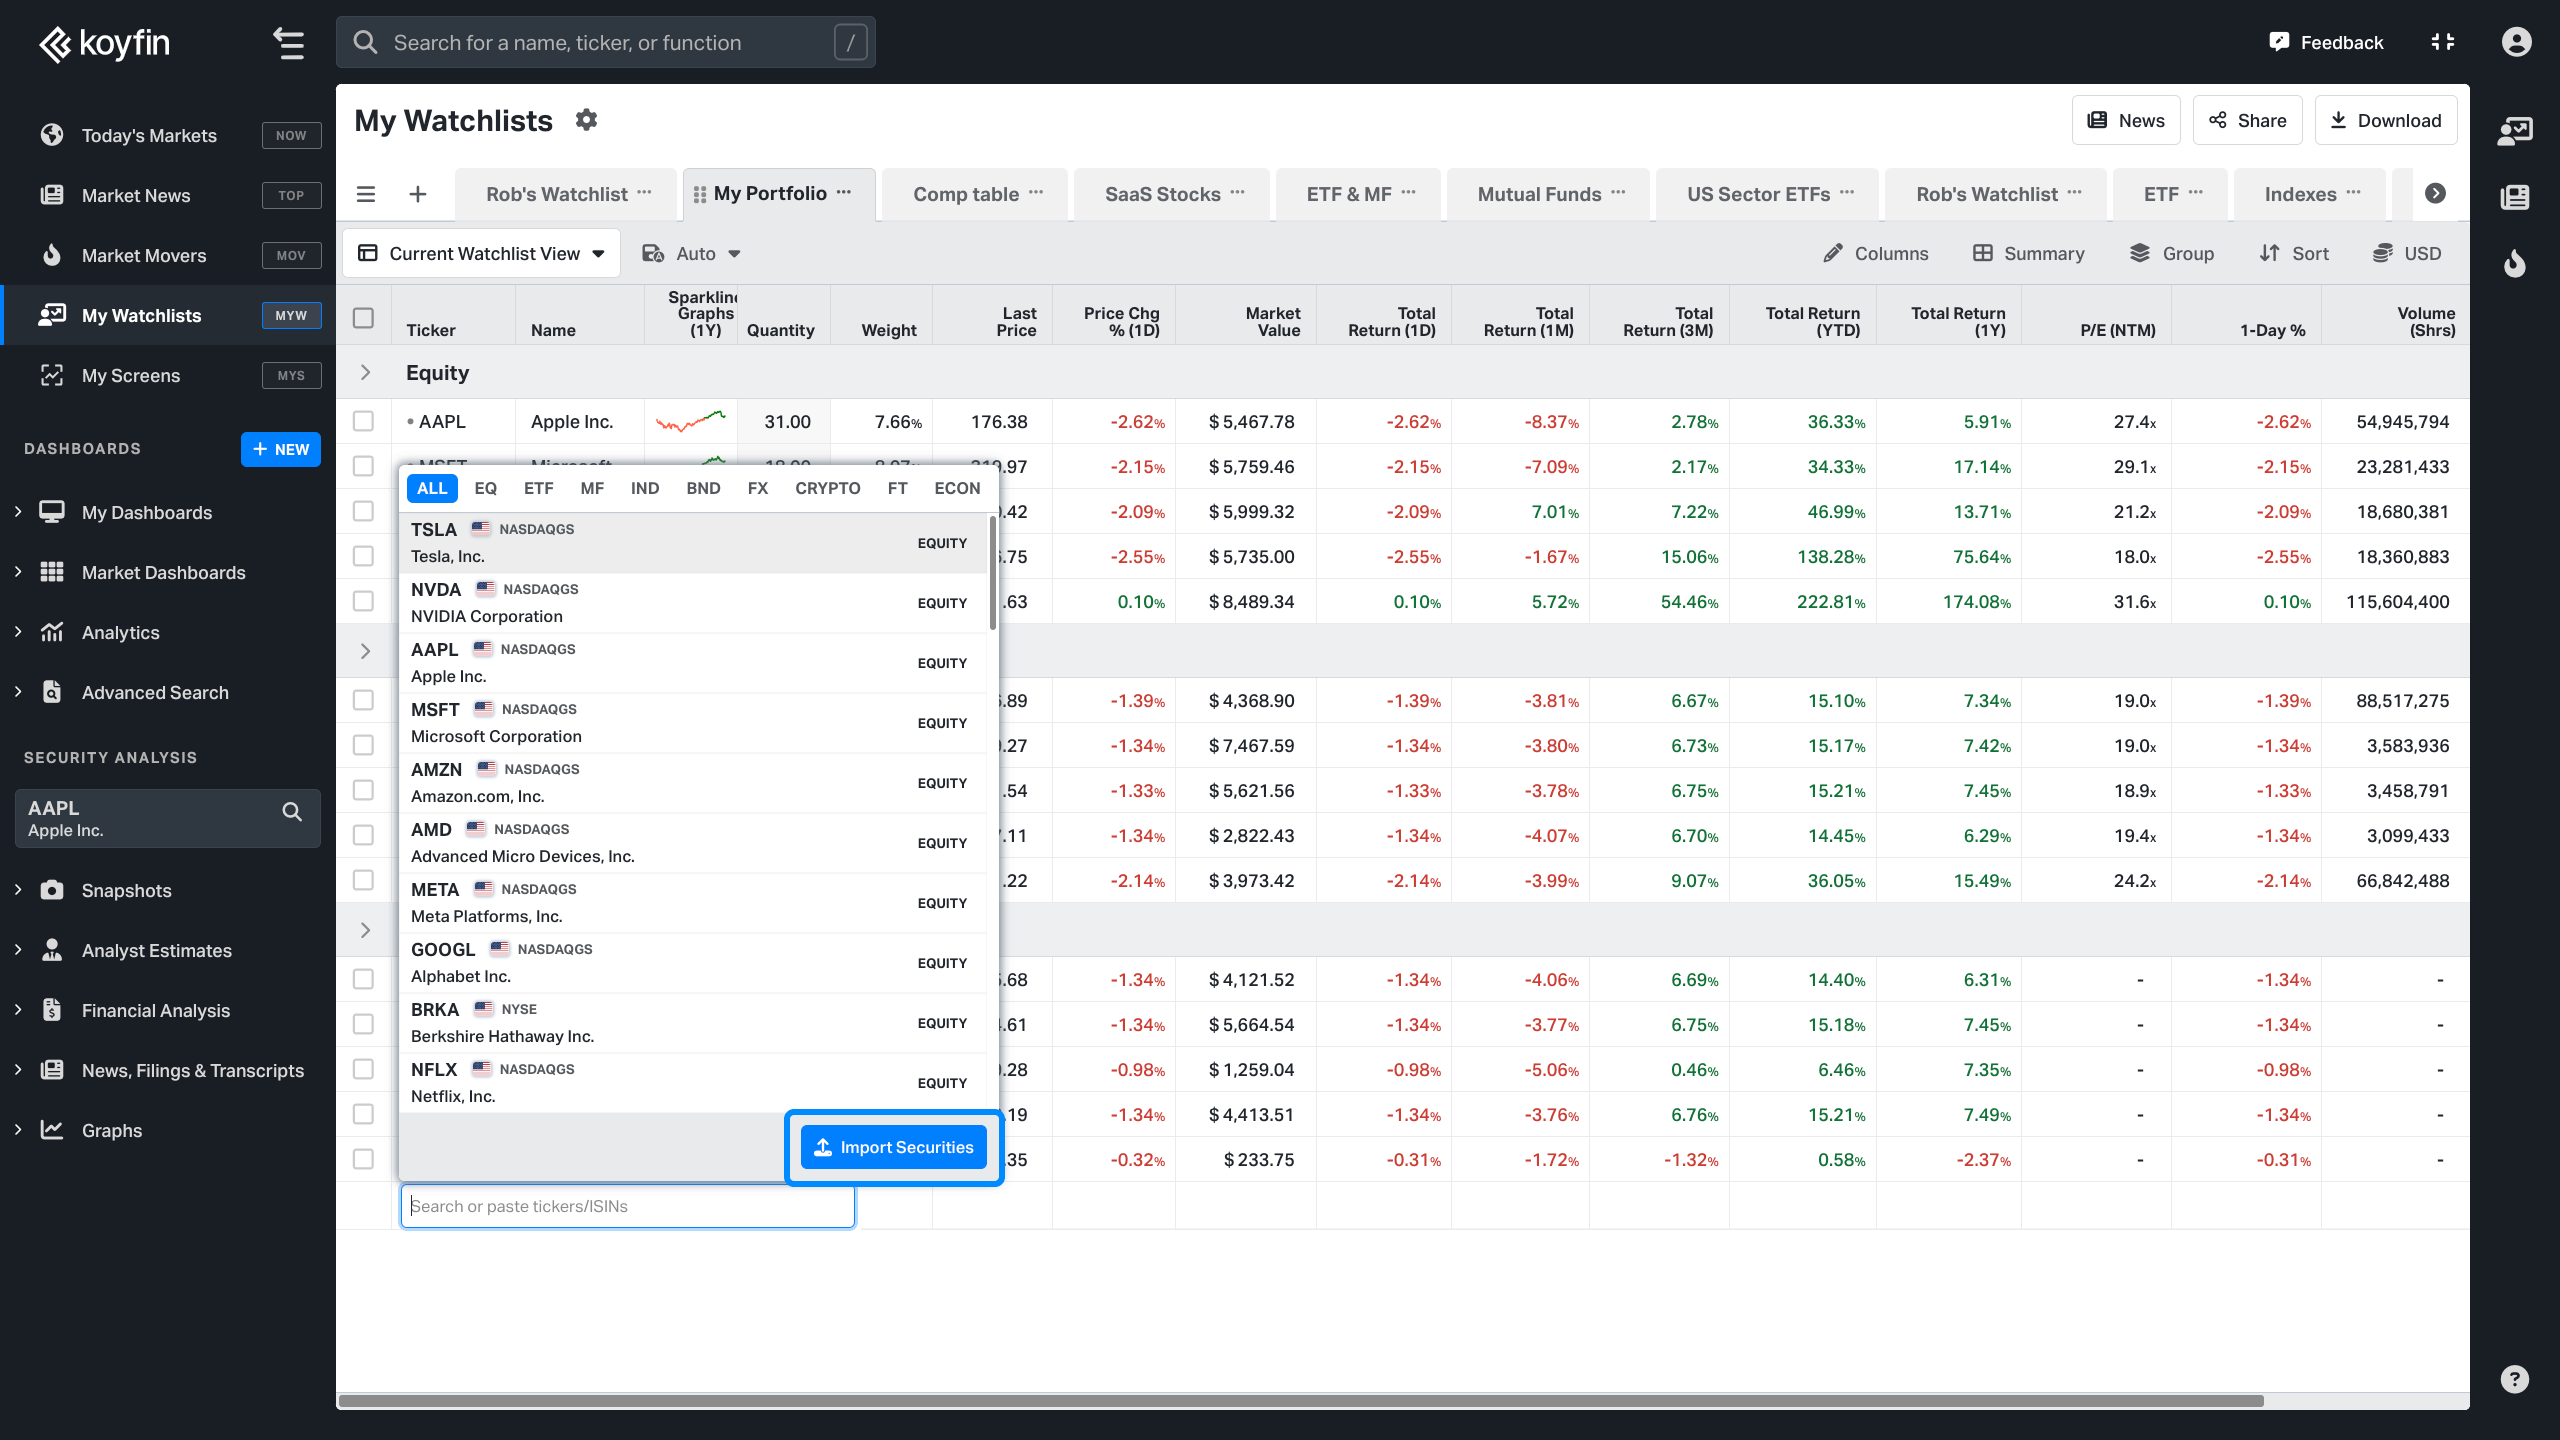This screenshot has width=2560, height=1440.
Task: Click the search magnifier in the AAPL security box
Action: [x=292, y=812]
